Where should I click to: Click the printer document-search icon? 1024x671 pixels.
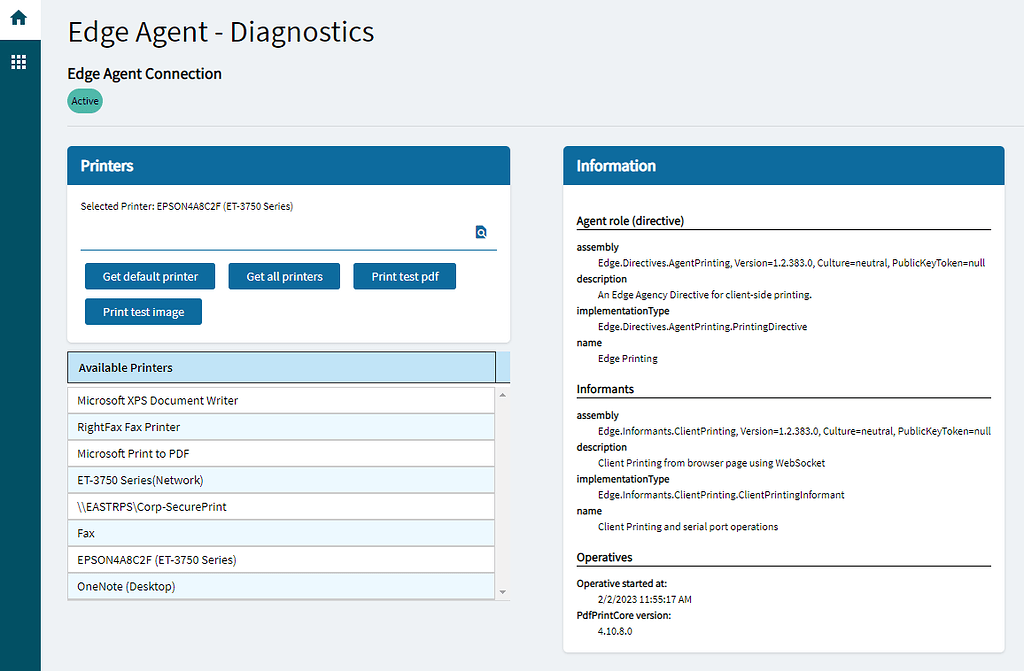pos(481,231)
